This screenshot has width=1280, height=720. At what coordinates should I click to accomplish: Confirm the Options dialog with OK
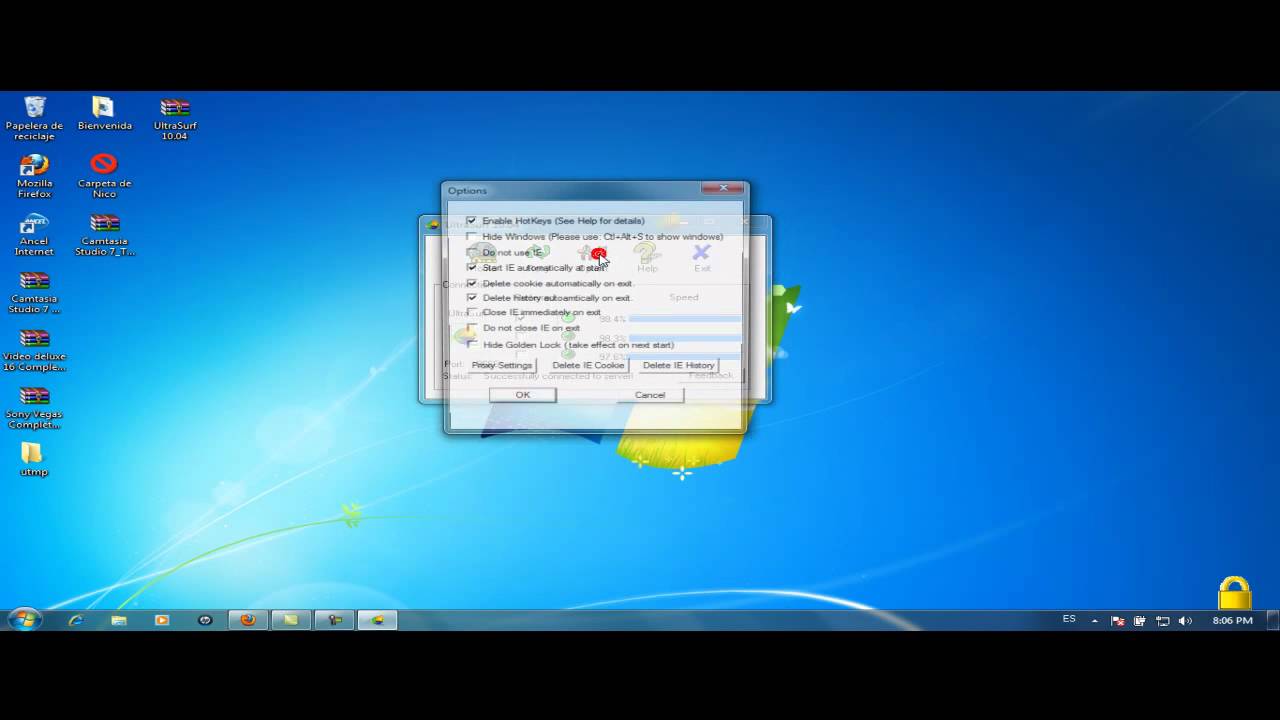(x=522, y=395)
